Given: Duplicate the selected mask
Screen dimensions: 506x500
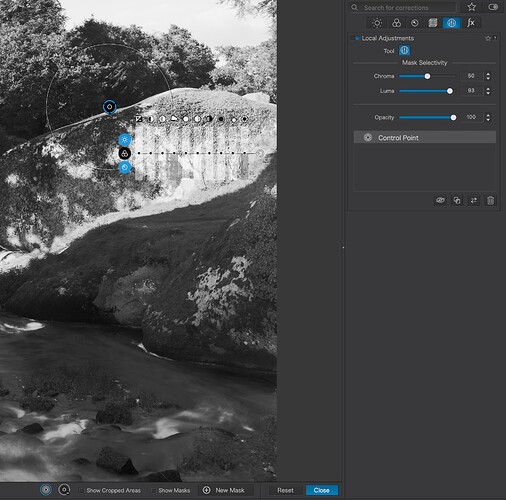Looking at the screenshot, I should (457, 200).
